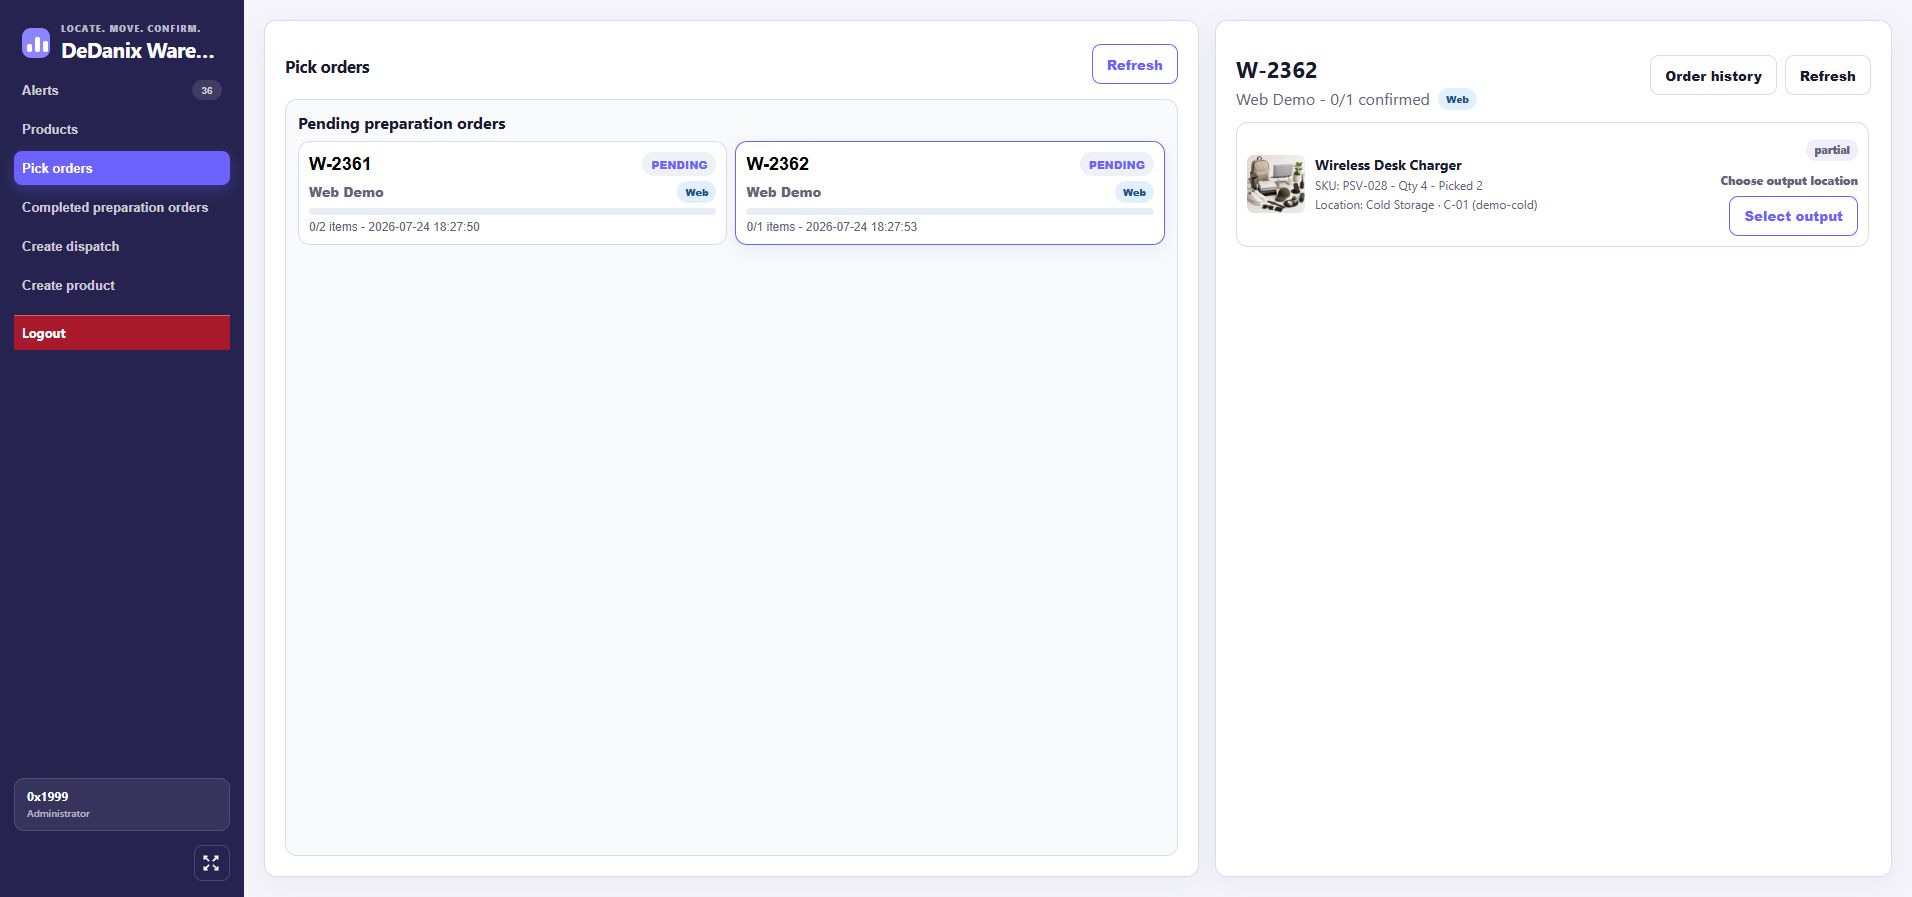The width and height of the screenshot is (1912, 897).
Task: Click the PENDING badge on W-2362
Action: tap(1116, 165)
